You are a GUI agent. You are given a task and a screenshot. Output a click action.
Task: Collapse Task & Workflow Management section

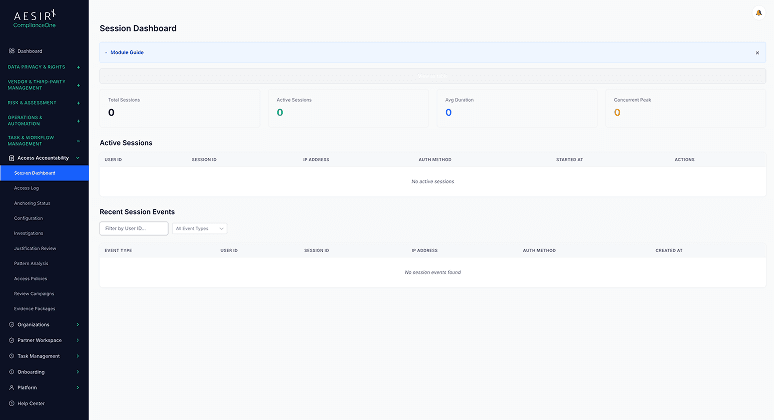click(78, 141)
